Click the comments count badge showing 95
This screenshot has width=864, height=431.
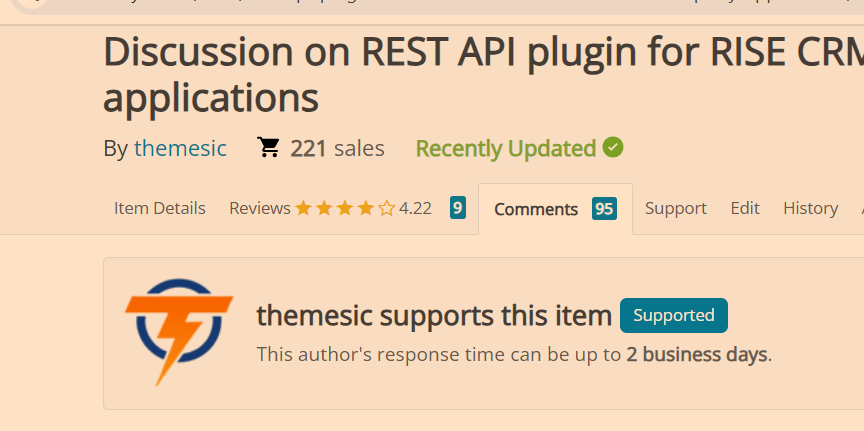click(x=603, y=208)
